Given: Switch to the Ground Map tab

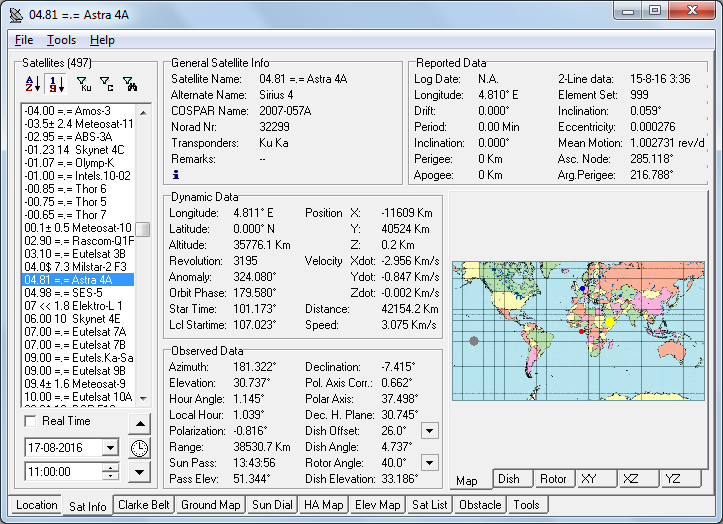Looking at the screenshot, I should (210, 505).
